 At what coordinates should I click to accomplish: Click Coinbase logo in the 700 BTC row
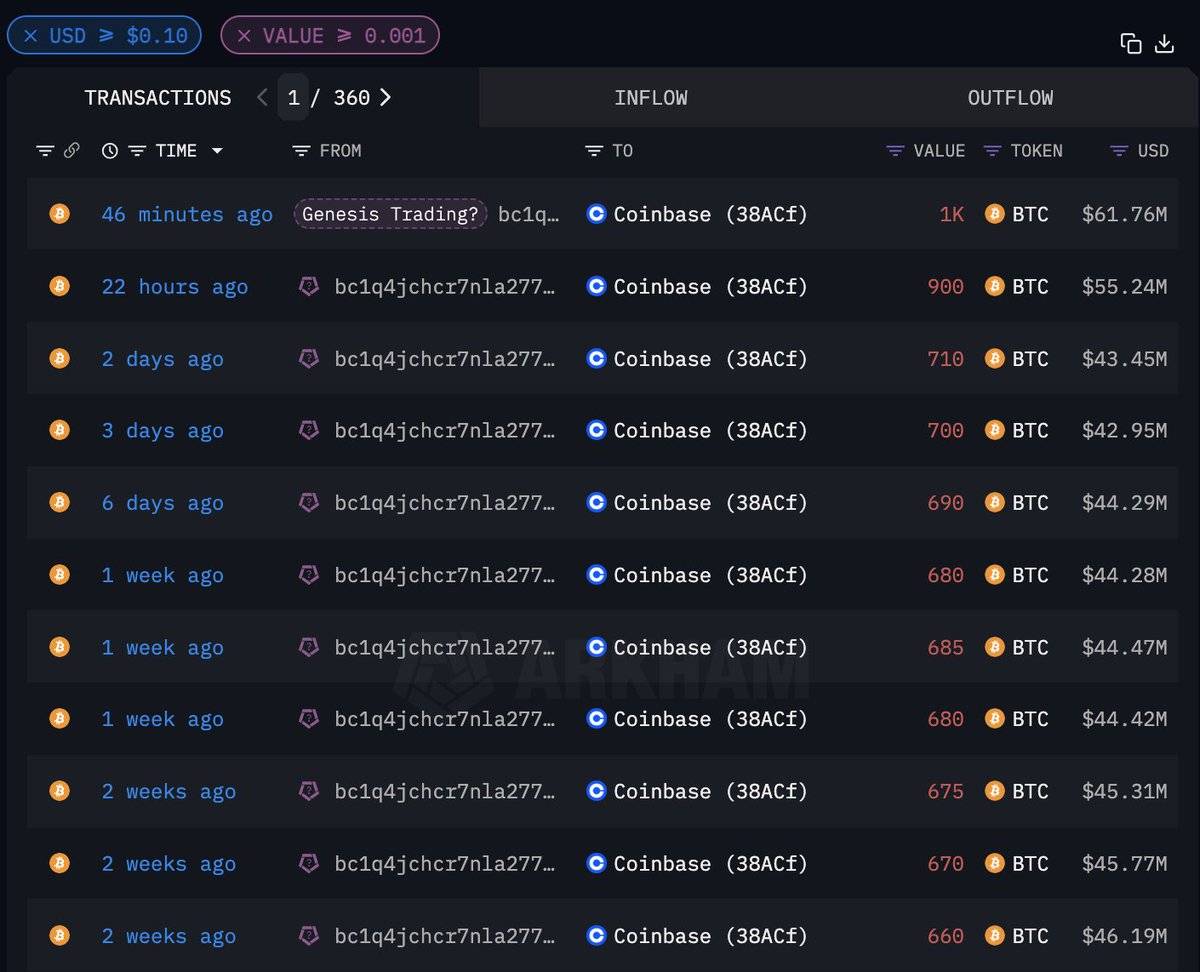(x=596, y=430)
